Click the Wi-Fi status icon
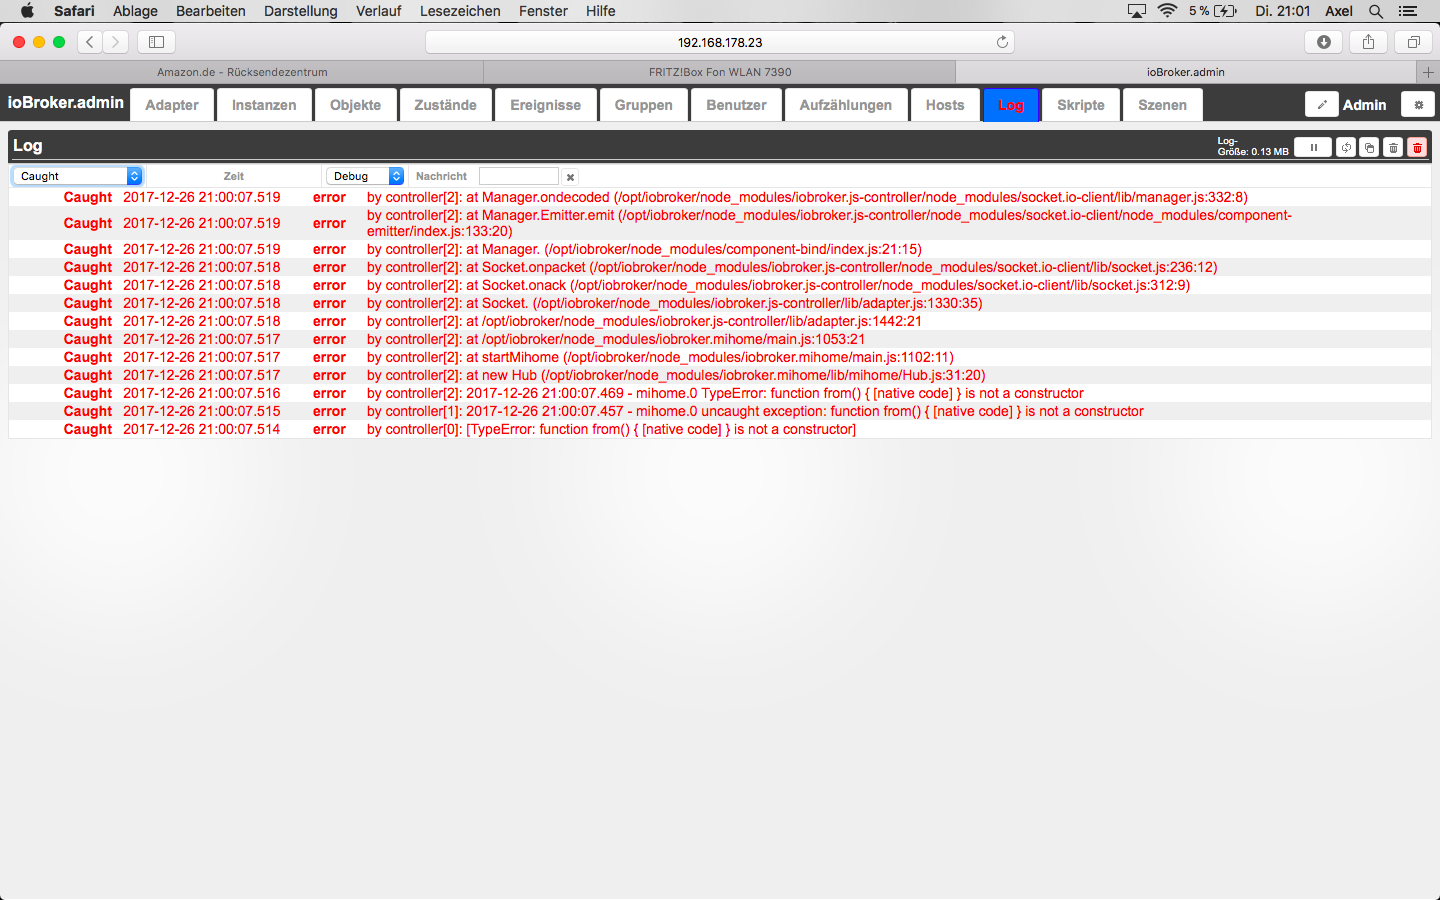Viewport: 1440px width, 900px height. coord(1167,11)
